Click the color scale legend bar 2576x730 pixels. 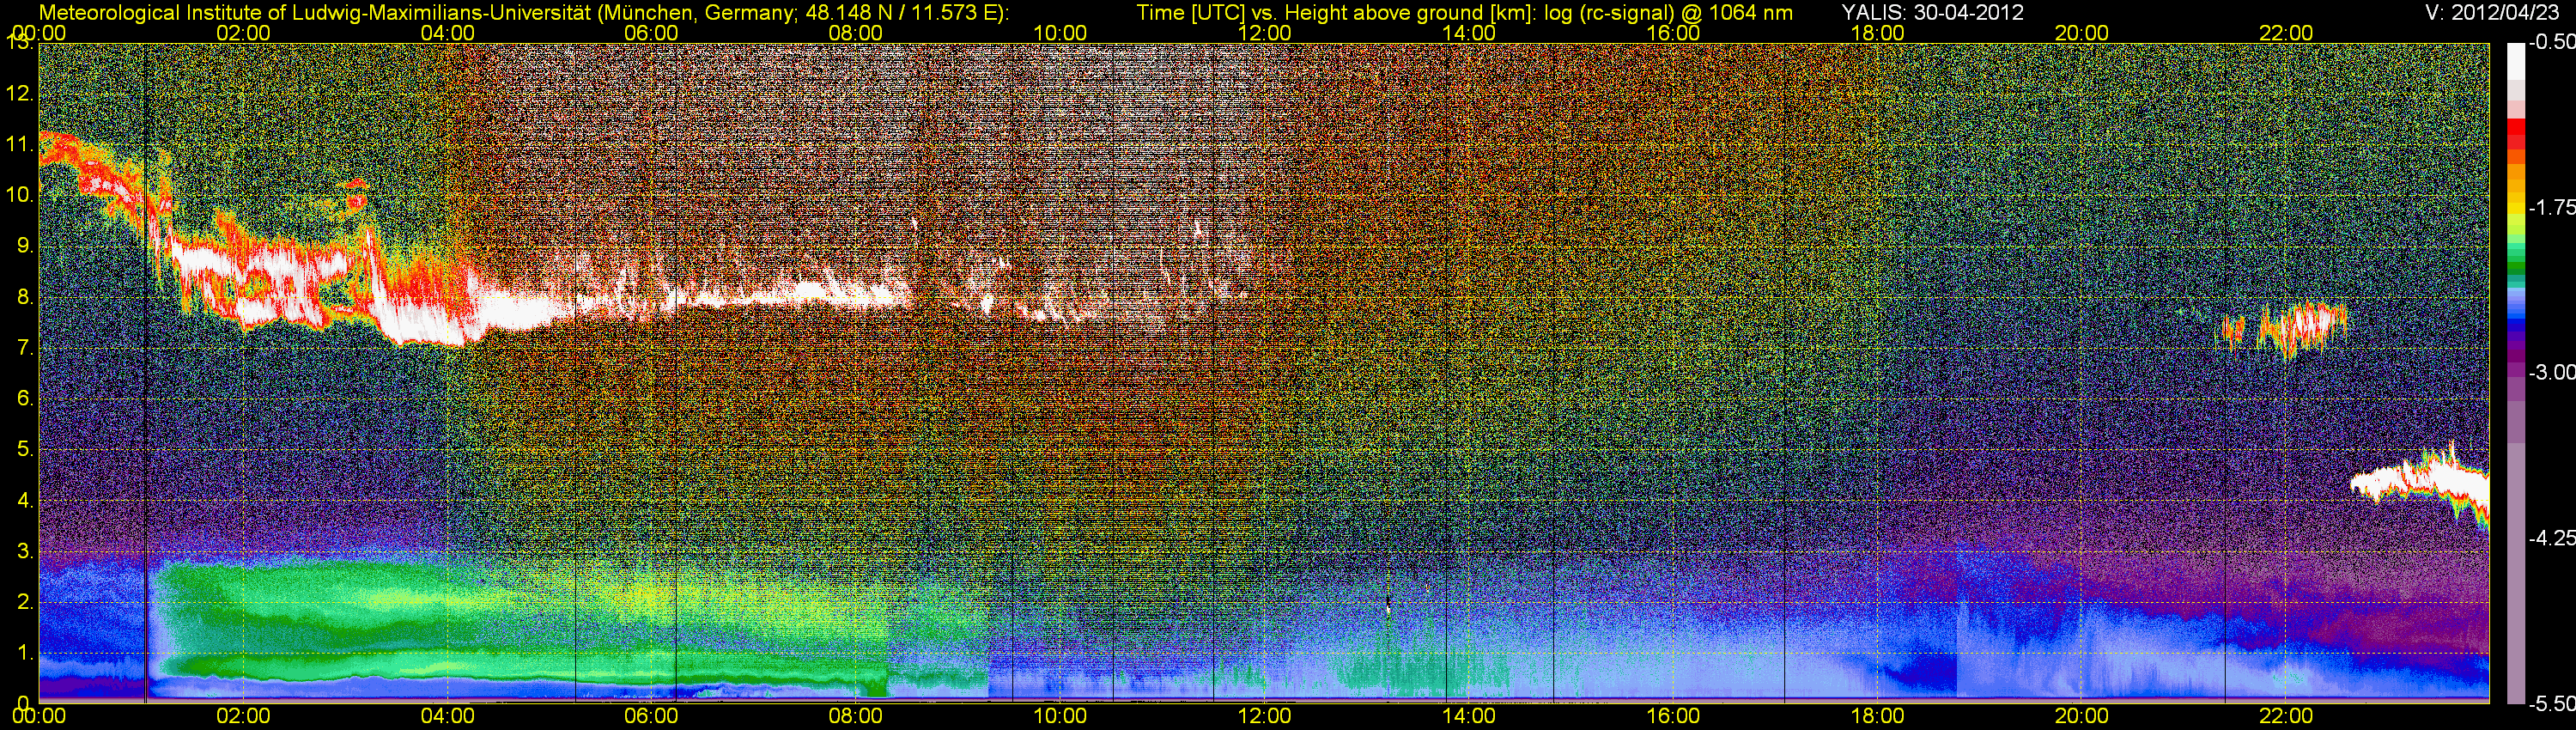pos(2515,373)
